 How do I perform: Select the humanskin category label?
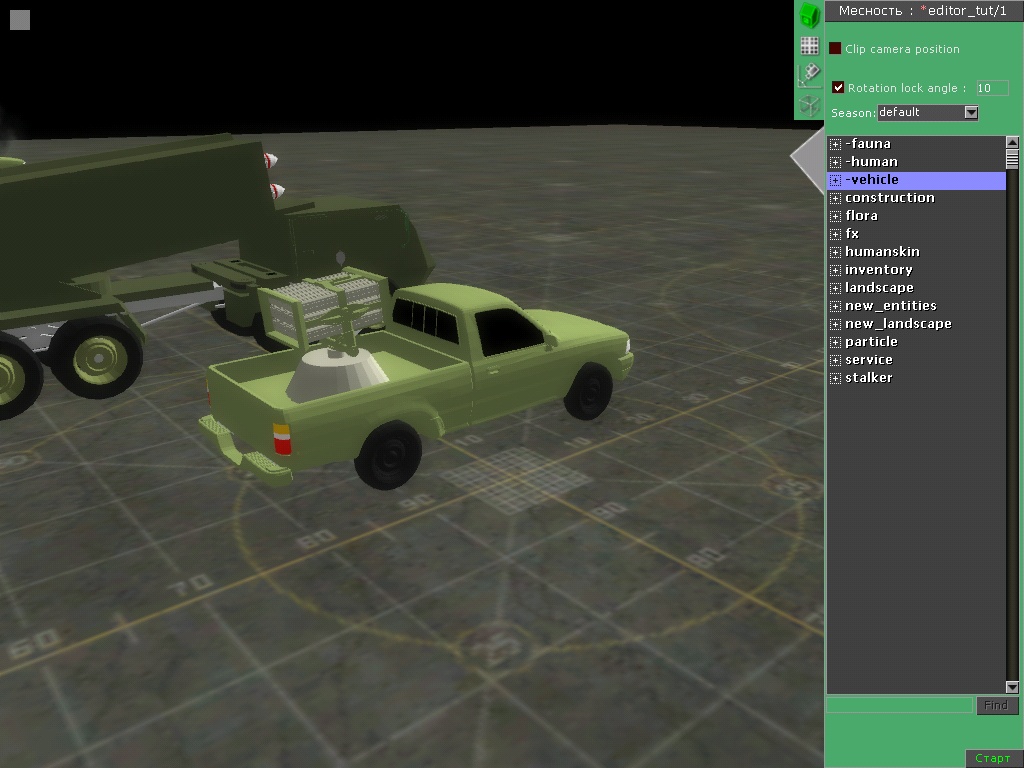[x=882, y=251]
